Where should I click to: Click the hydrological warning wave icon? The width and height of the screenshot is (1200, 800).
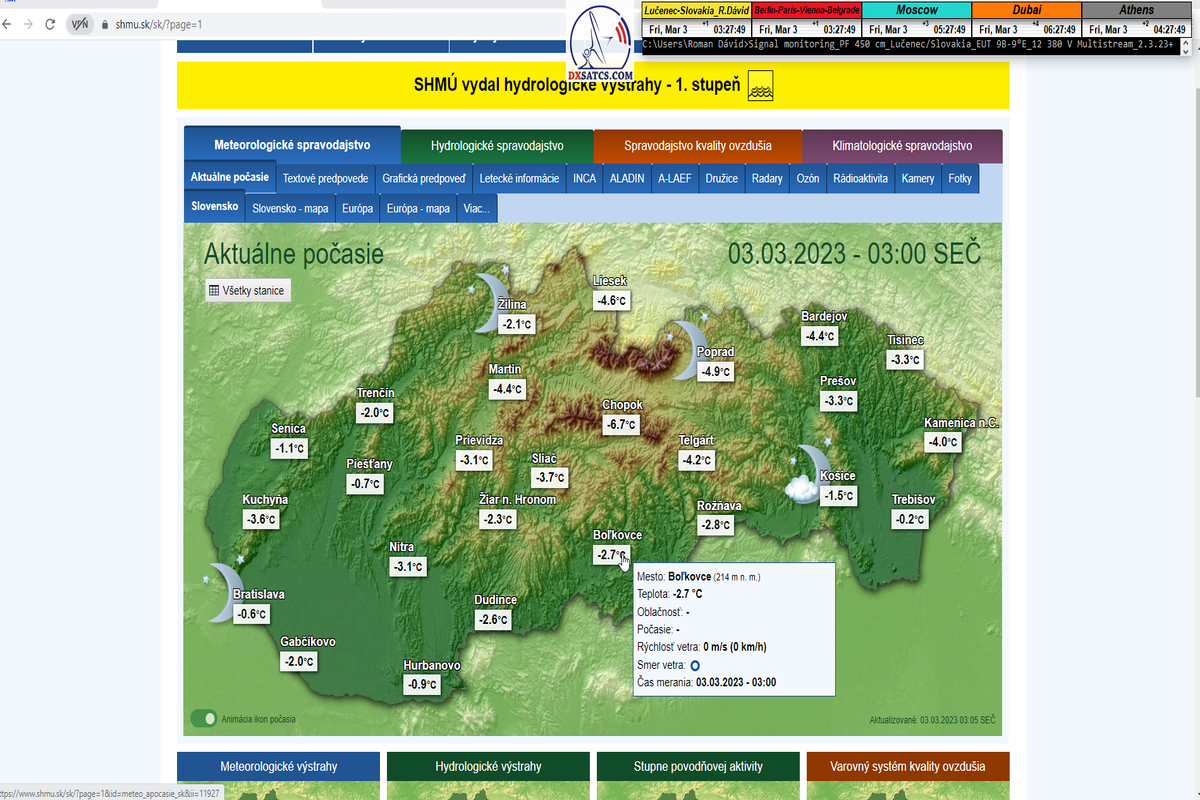click(760, 86)
